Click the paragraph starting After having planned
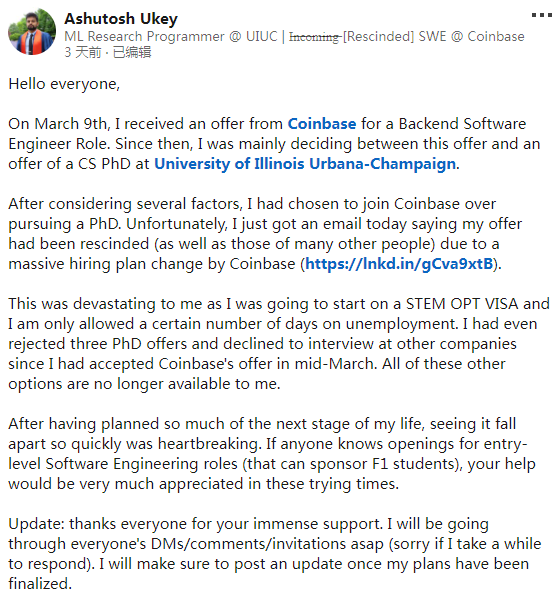Image resolution: width=558 pixels, height=599 pixels. coord(272,454)
